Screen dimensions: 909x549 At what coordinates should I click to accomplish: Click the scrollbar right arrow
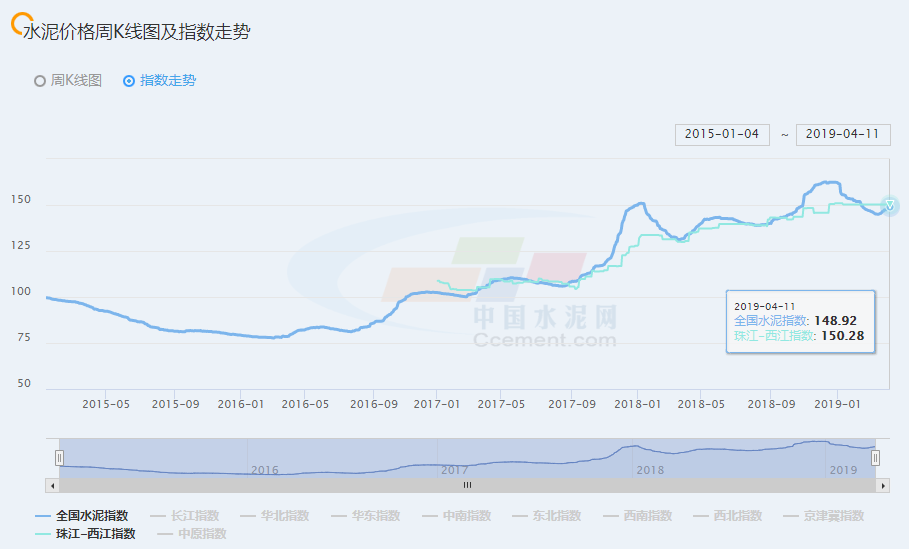tap(882, 485)
